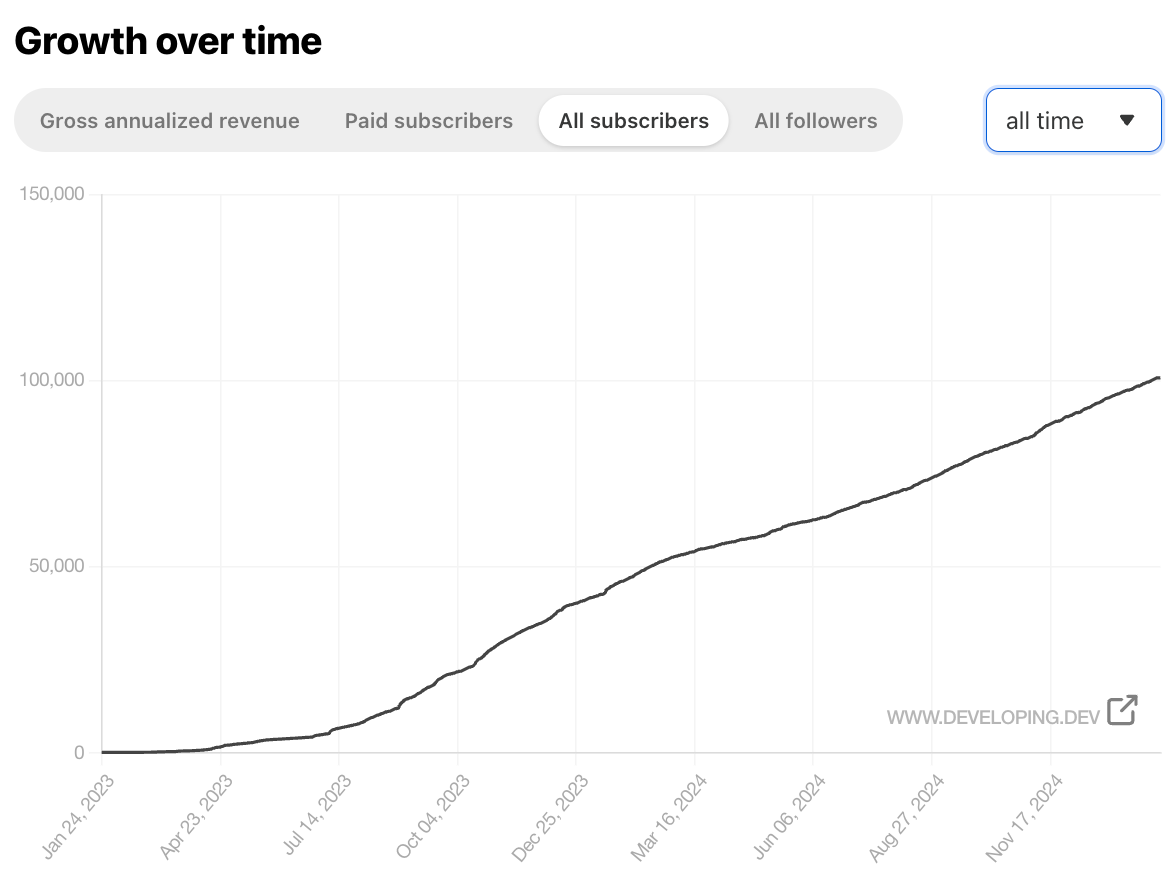Click the Aug 27, 2024 axis date

906,815
